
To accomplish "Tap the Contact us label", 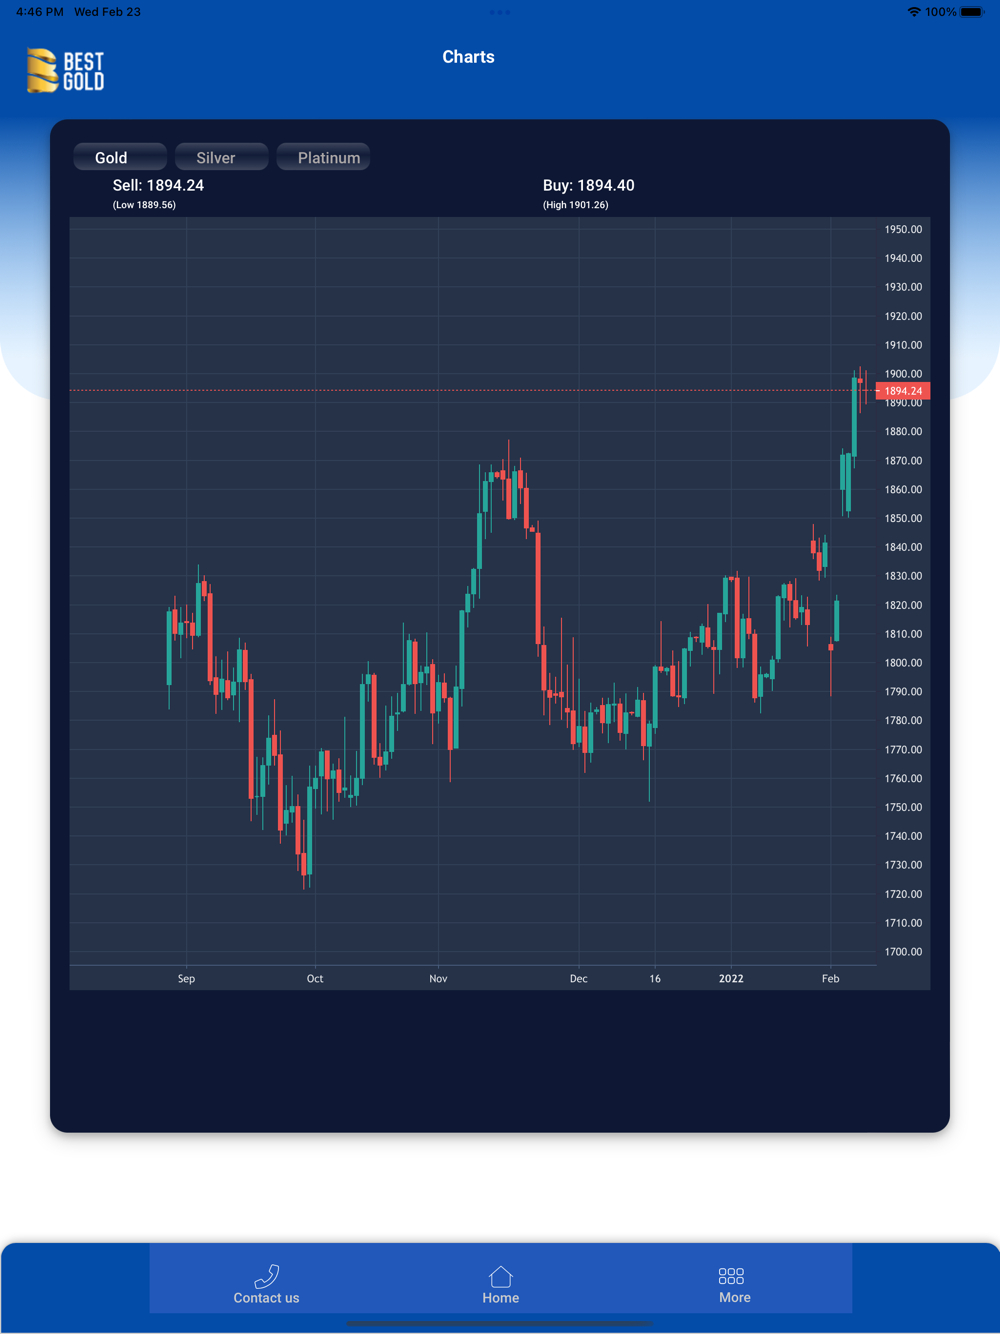I will tap(266, 1298).
